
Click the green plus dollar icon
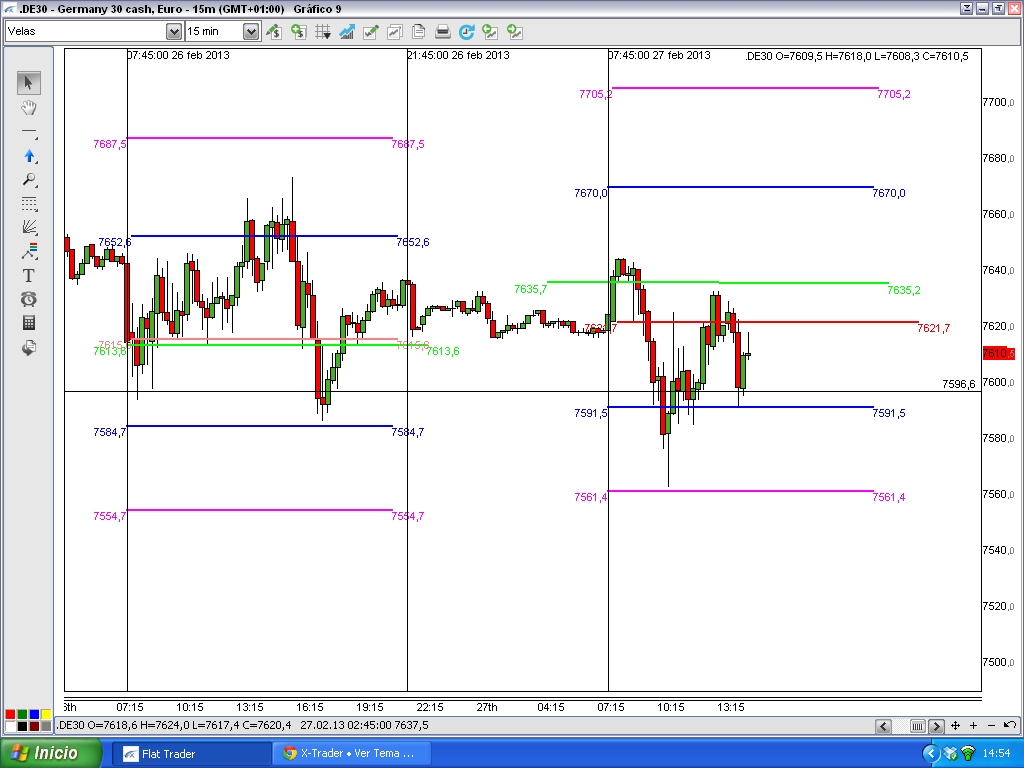[x=298, y=31]
